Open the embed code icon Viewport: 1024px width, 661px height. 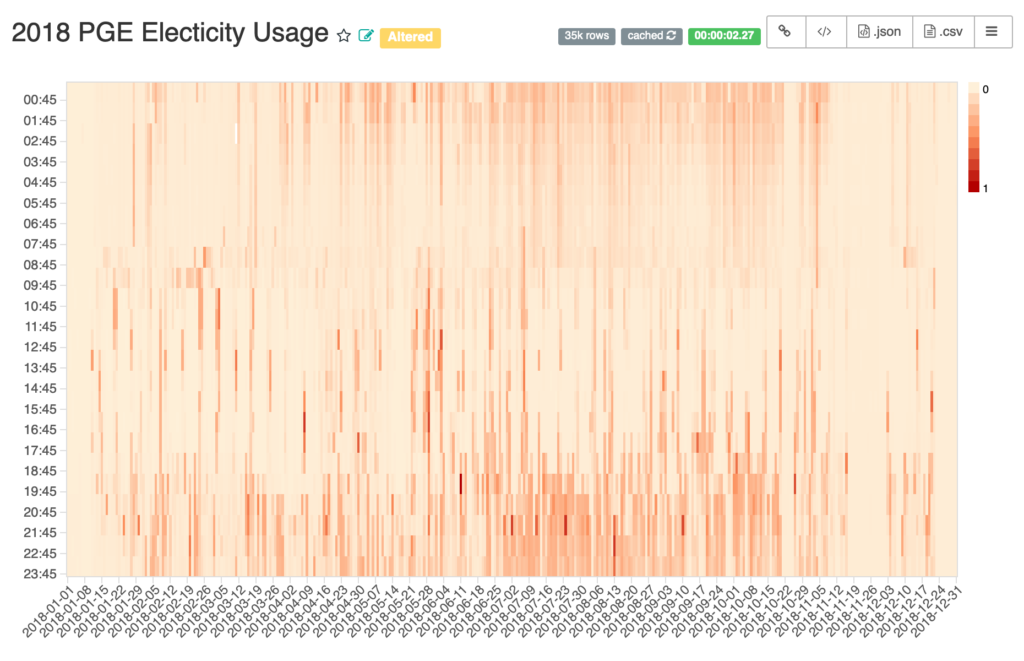pyautogui.click(x=824, y=32)
